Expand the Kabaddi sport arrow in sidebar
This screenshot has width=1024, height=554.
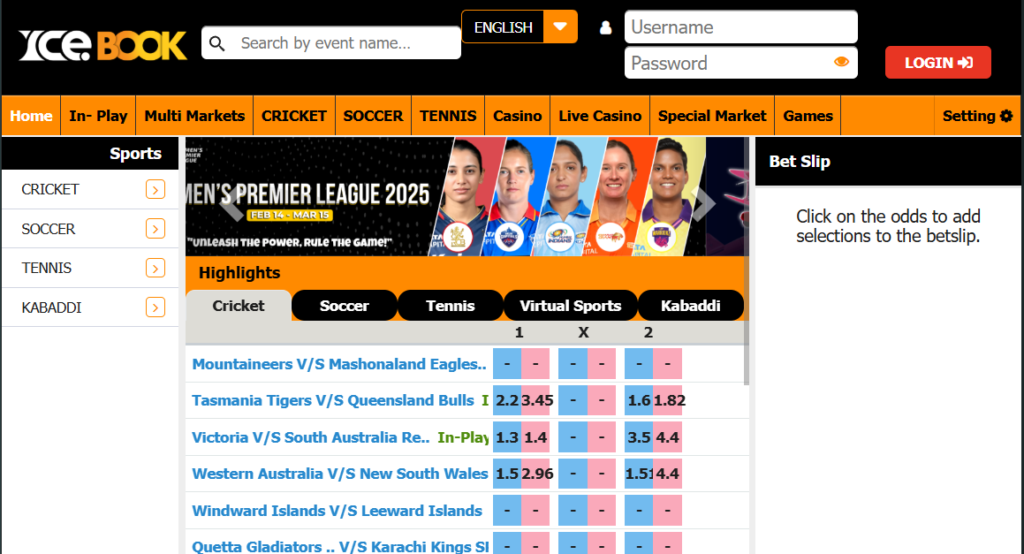(155, 308)
